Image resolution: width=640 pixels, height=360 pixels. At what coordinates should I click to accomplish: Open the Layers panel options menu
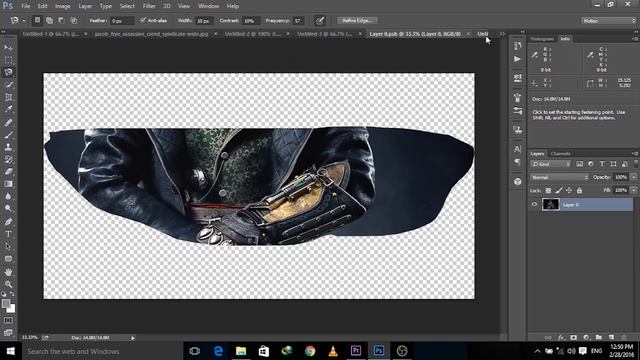click(635, 154)
